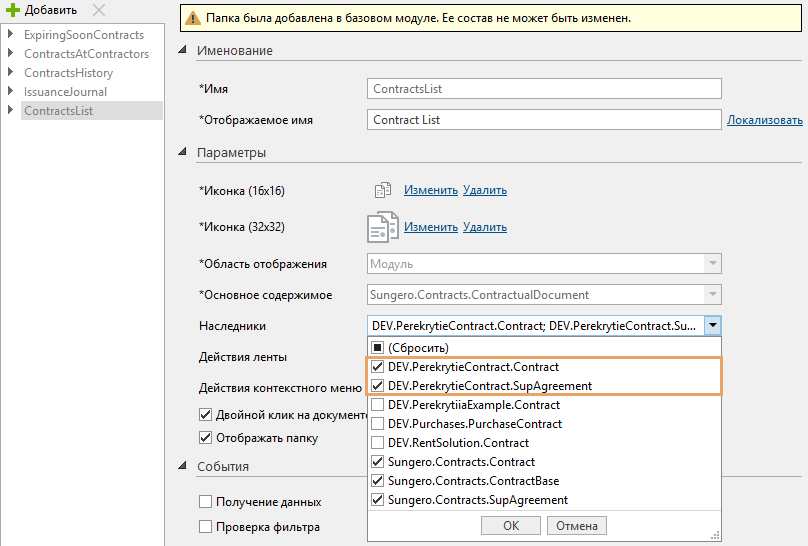Collapse the Именование section
The height and width of the screenshot is (546, 808).
pyautogui.click(x=182, y=51)
